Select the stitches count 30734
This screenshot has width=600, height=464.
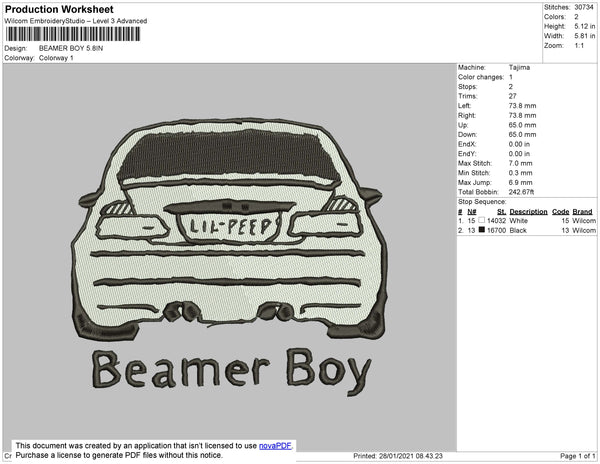(584, 7)
